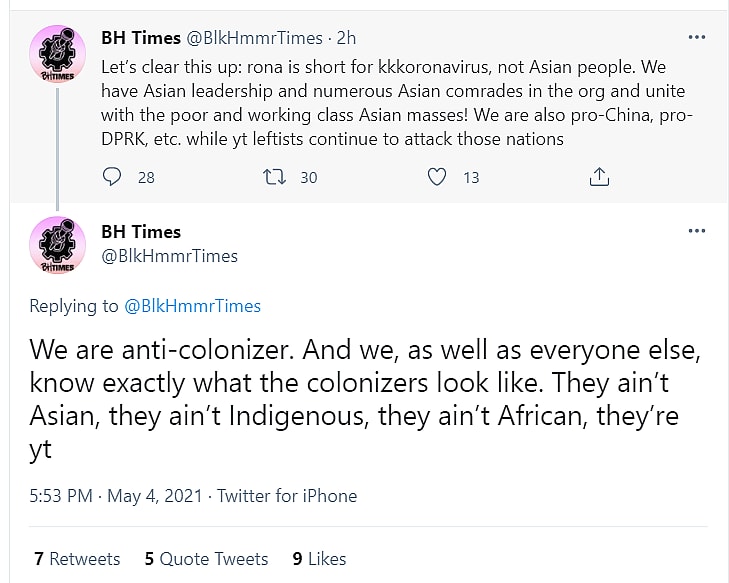View the 7 Retweets list

click(77, 558)
